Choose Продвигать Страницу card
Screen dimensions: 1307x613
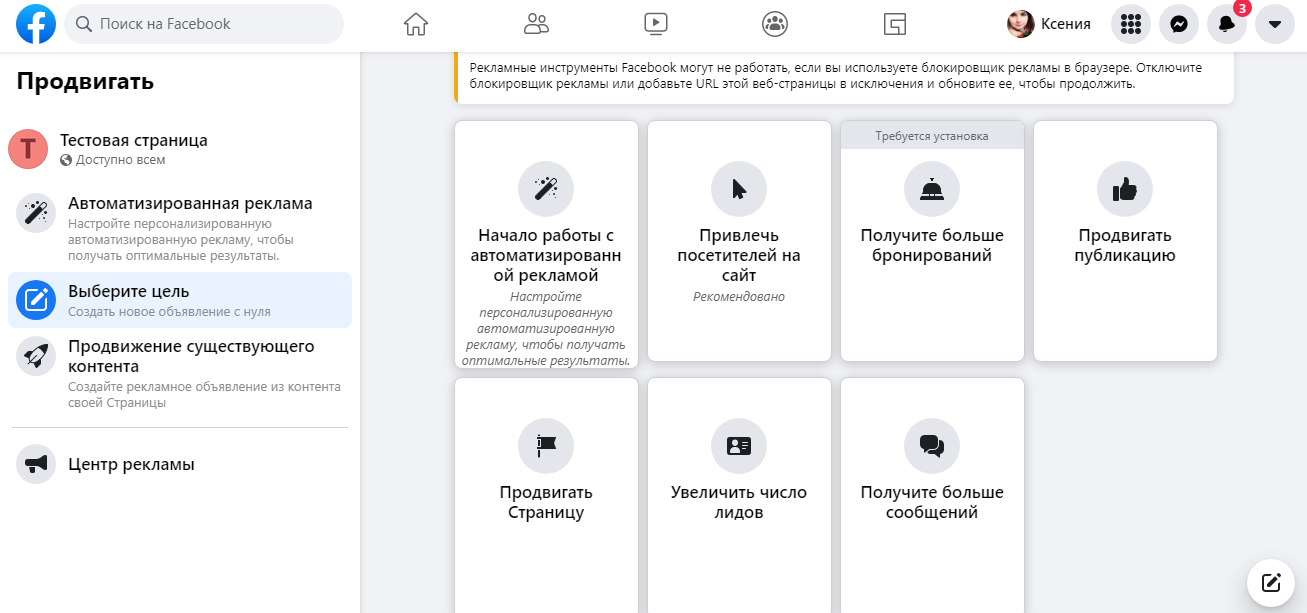(x=546, y=495)
